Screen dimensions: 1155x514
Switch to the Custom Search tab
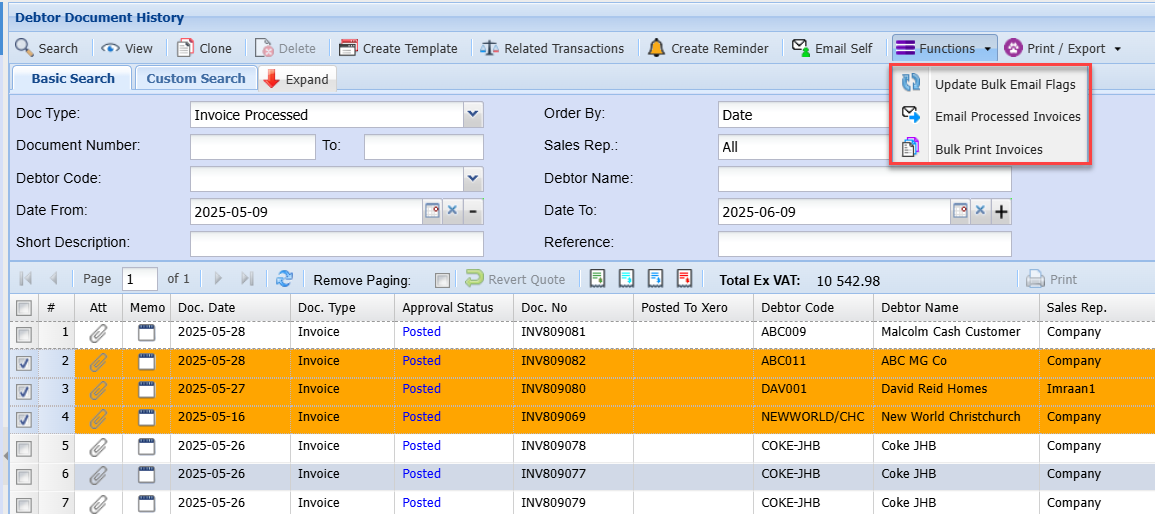(x=195, y=78)
